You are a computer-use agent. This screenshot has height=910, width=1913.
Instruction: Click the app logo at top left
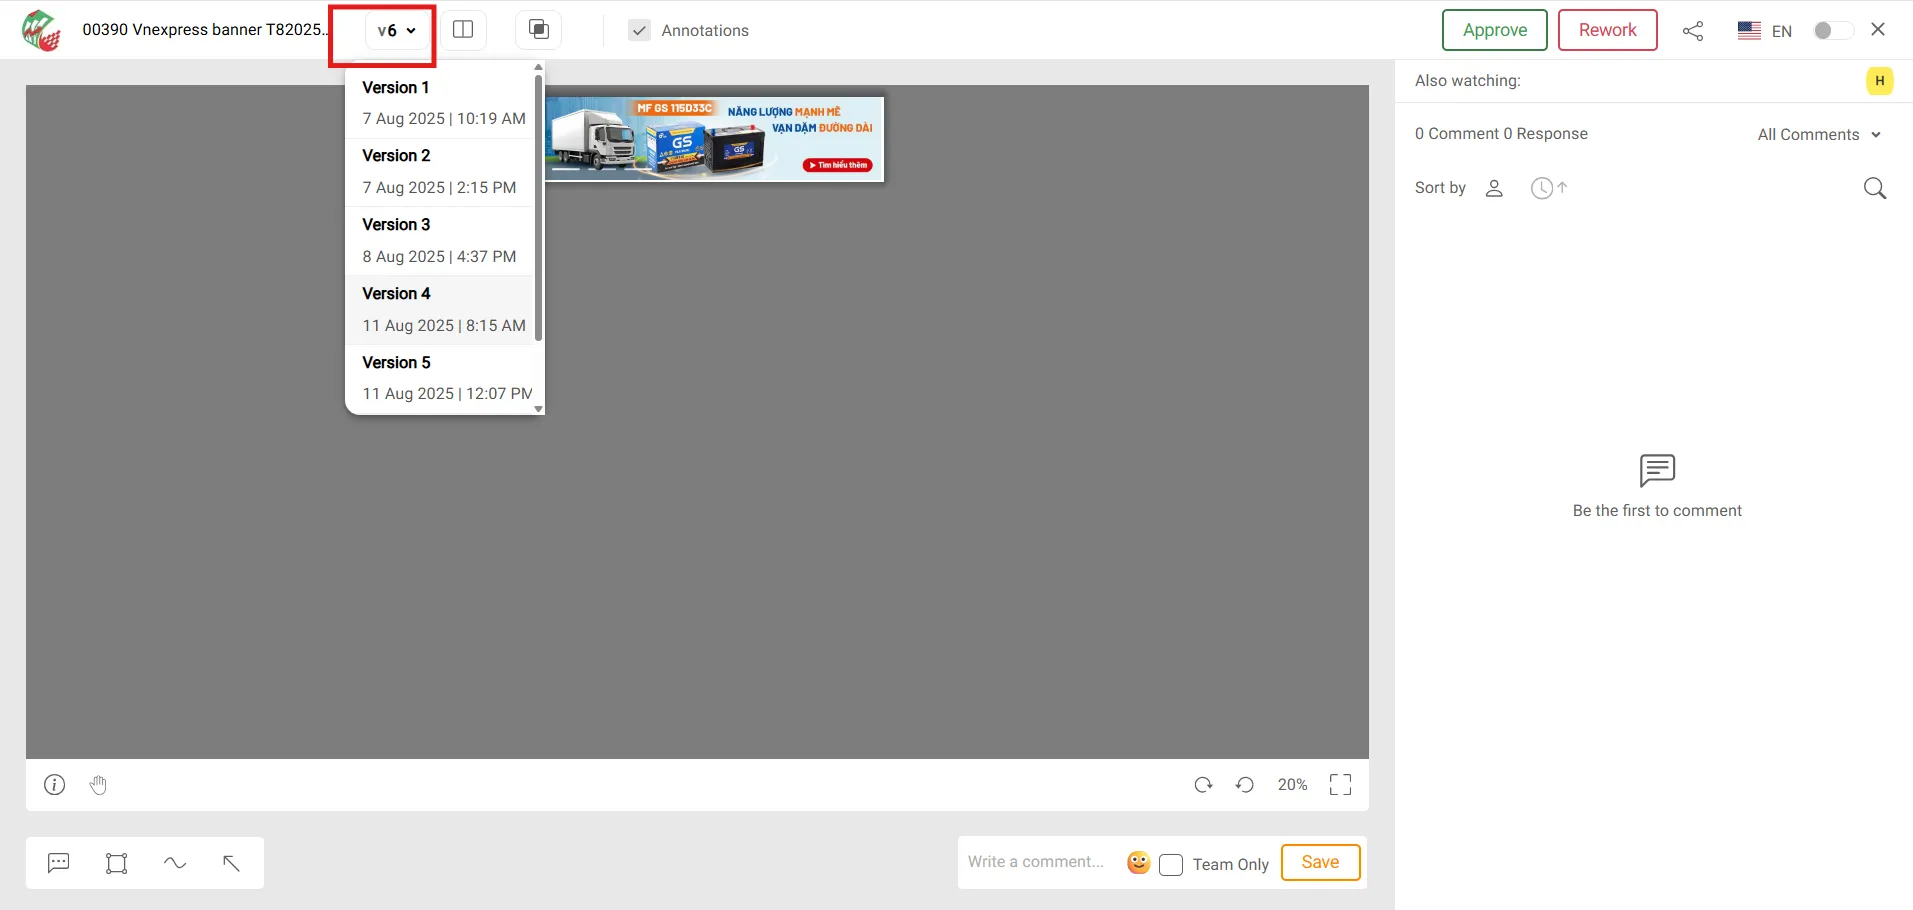tap(42, 30)
